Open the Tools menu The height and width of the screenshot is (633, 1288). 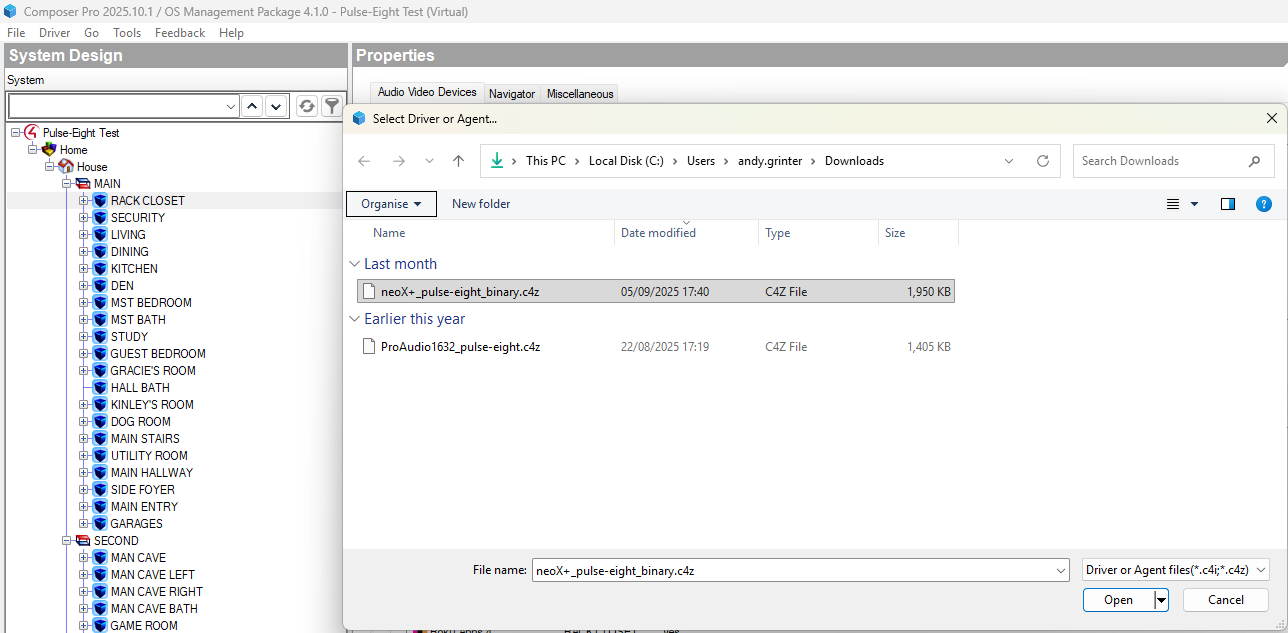[x=127, y=33]
